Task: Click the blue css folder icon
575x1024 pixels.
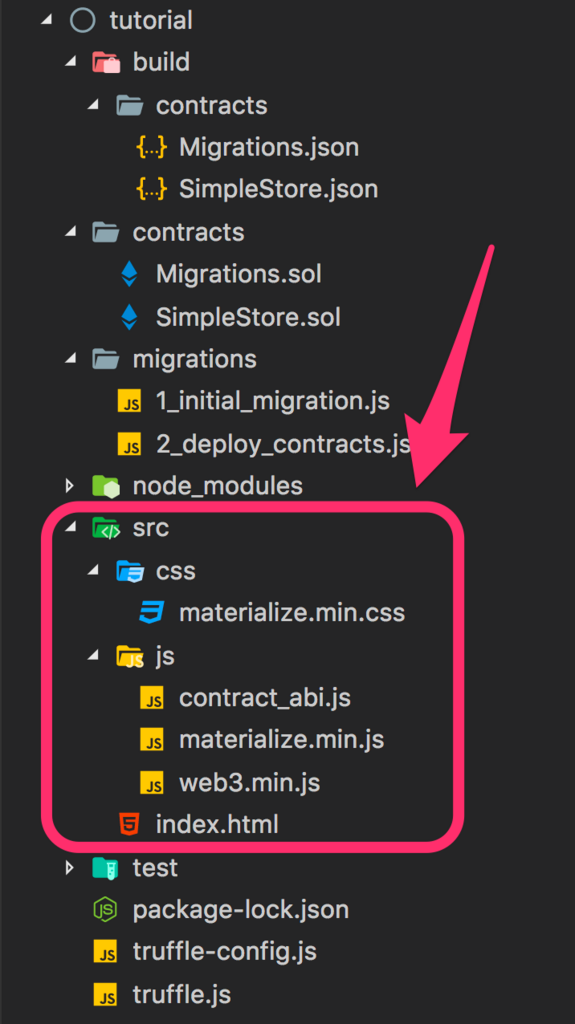Action: click(129, 571)
